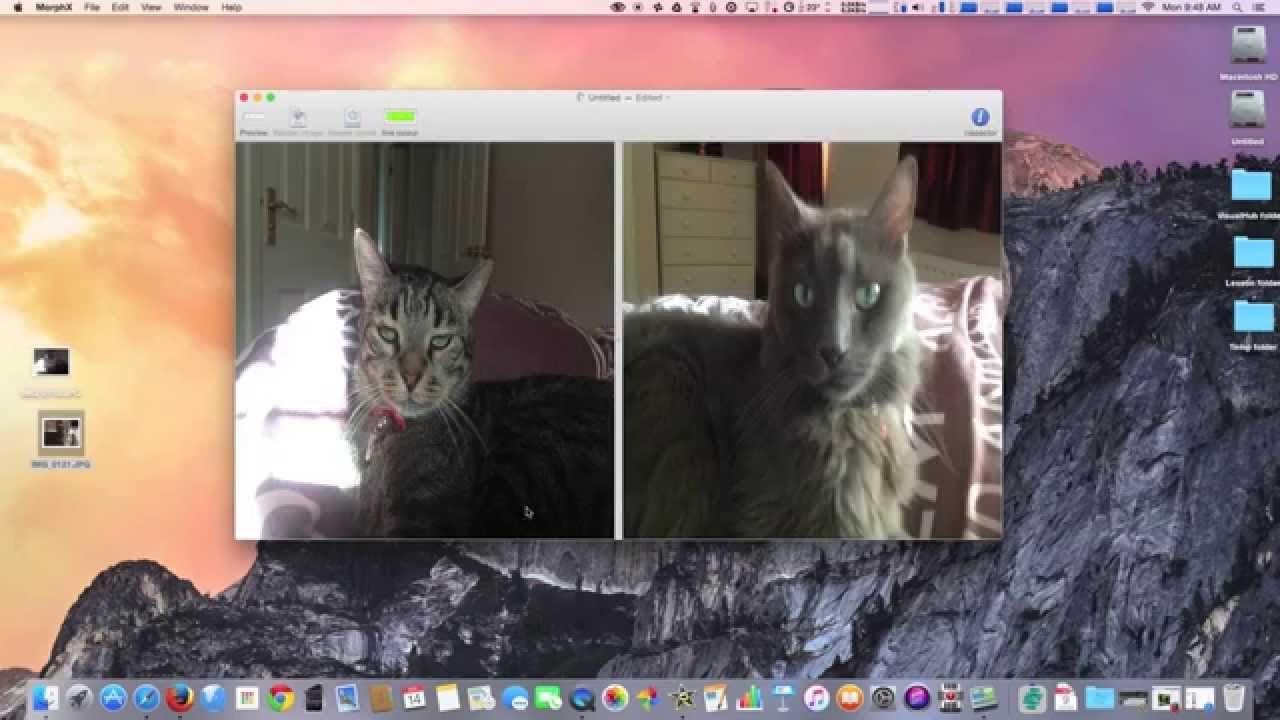This screenshot has width=1280, height=720.
Task: Select the second folder below VisualHub folder
Action: pos(1253,252)
